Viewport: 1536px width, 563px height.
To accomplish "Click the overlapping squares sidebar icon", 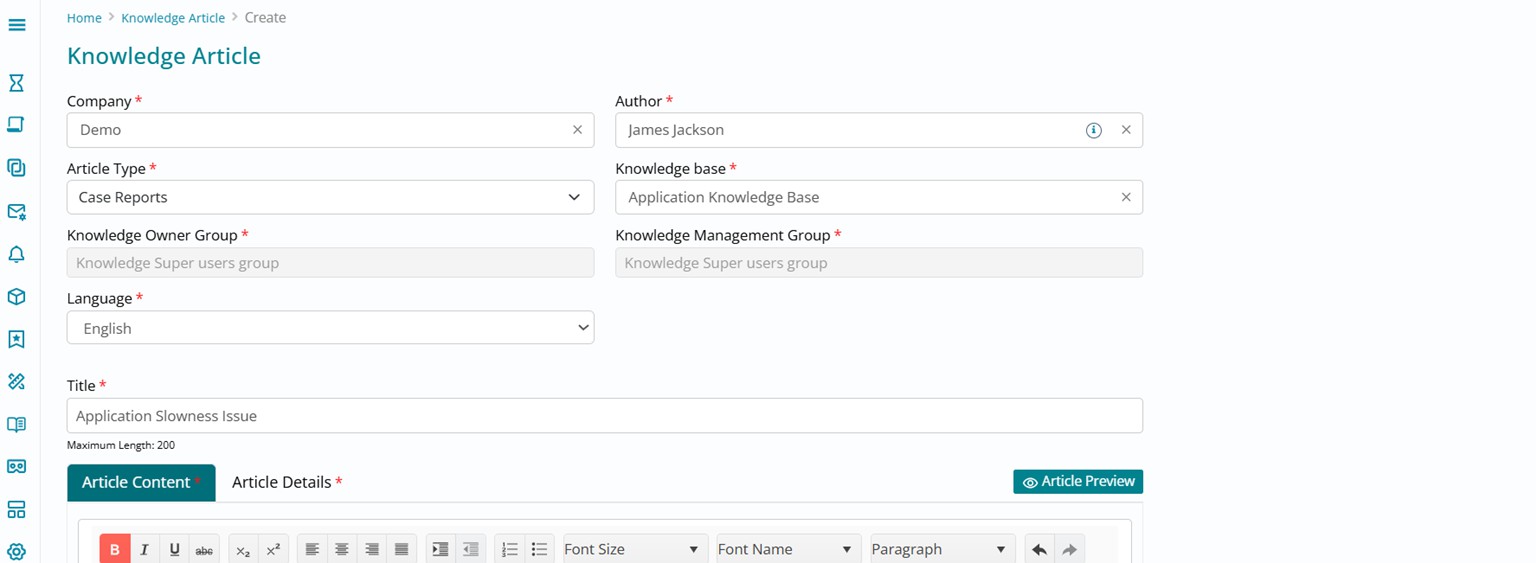I will pyautogui.click(x=16, y=168).
